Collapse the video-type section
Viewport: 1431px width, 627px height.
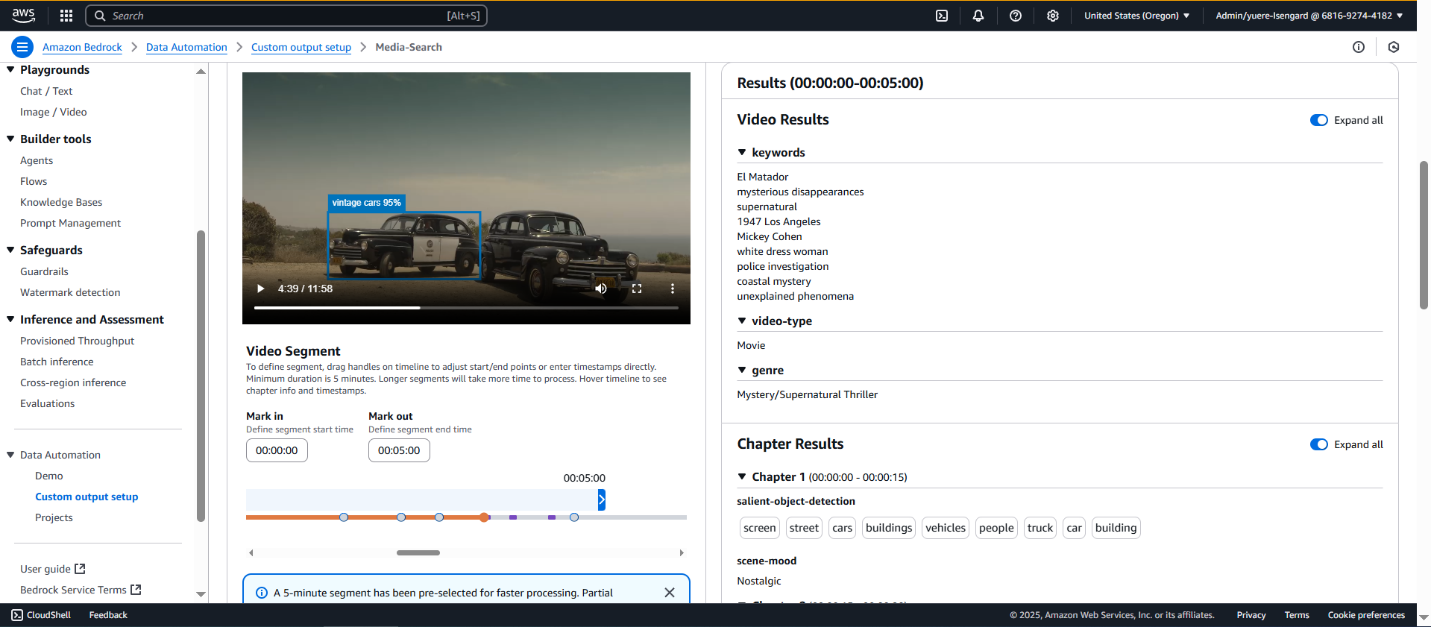[x=742, y=321]
